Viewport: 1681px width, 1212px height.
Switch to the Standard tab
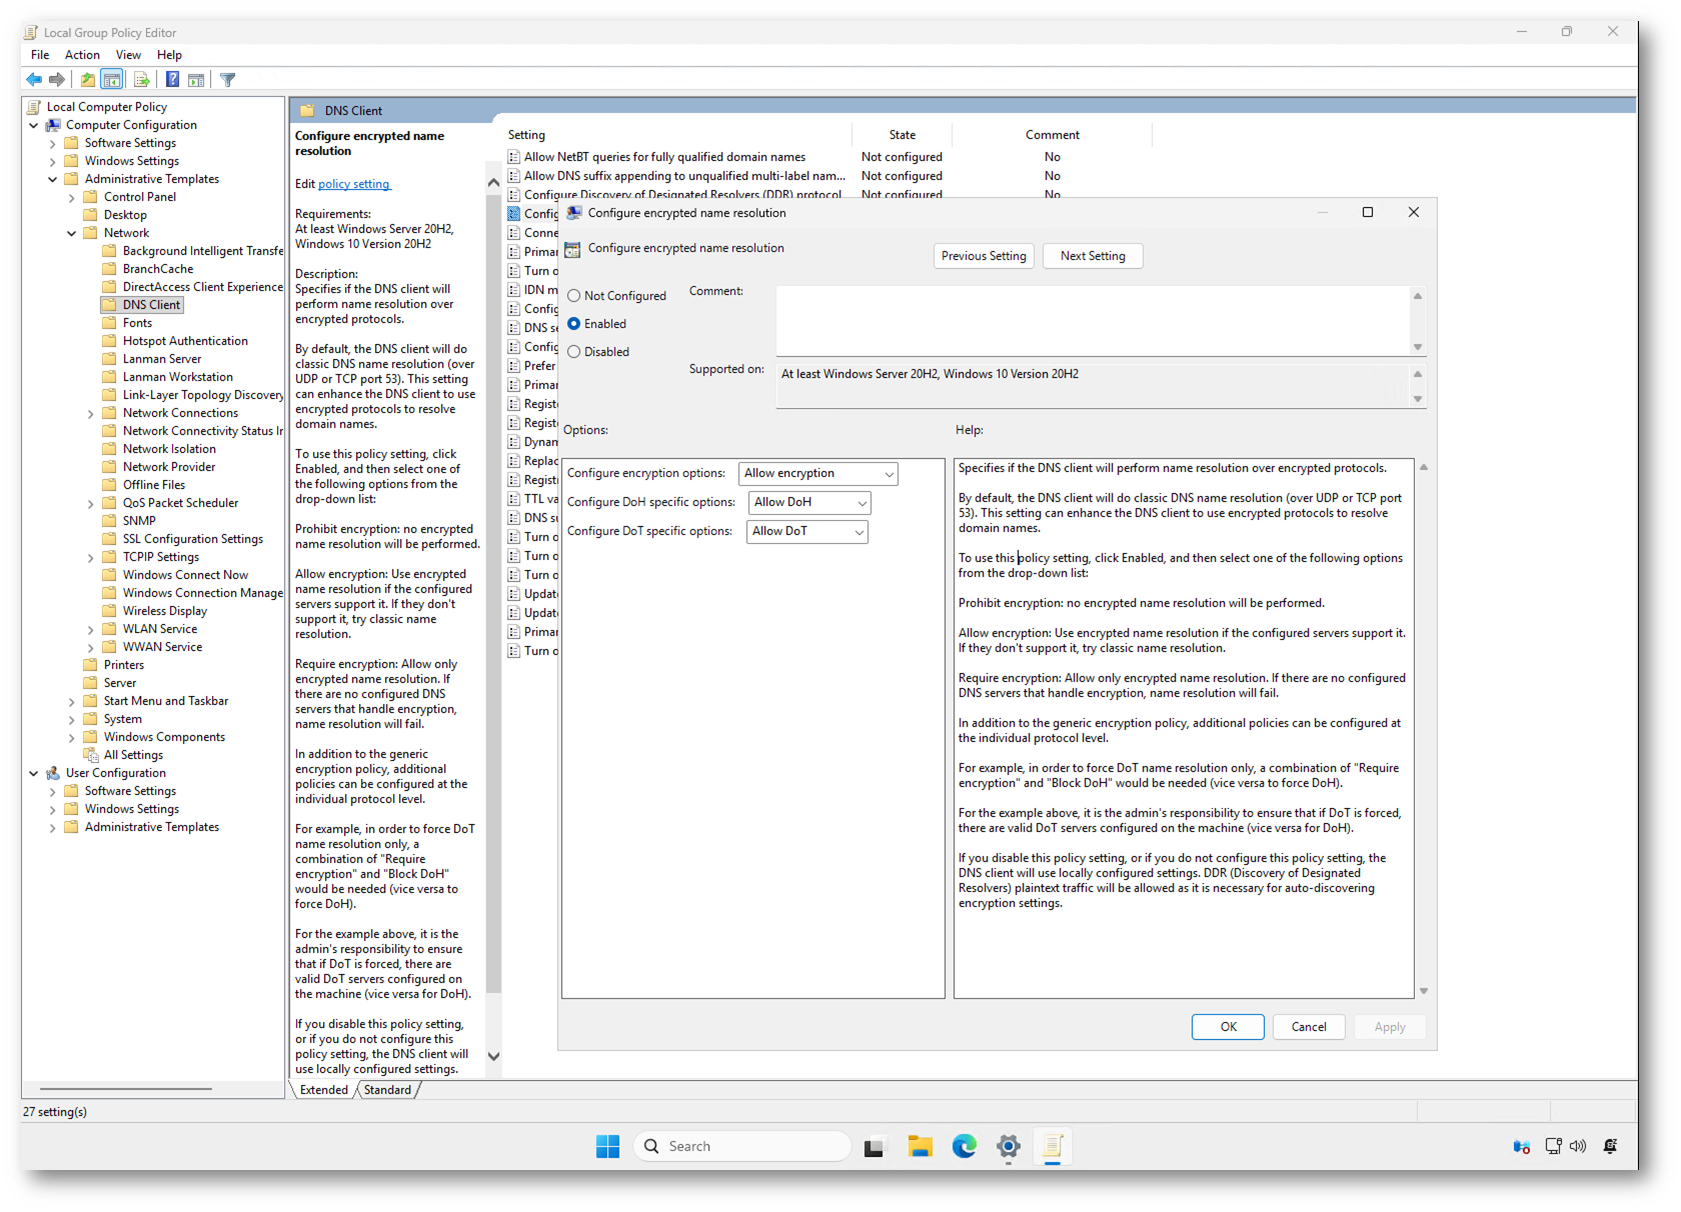pos(387,1090)
